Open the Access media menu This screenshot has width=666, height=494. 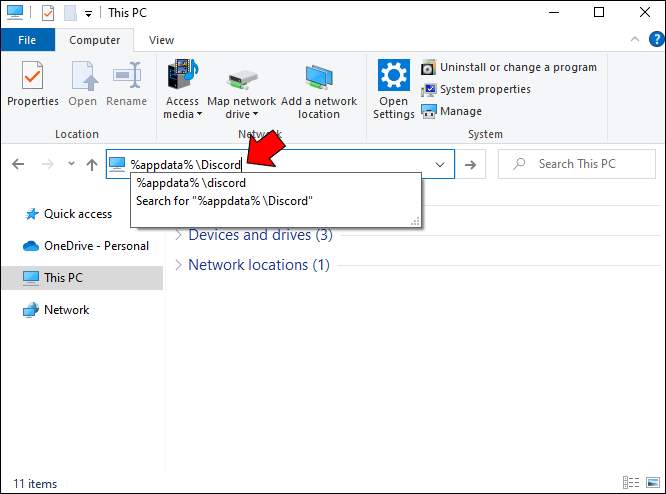tap(182, 89)
